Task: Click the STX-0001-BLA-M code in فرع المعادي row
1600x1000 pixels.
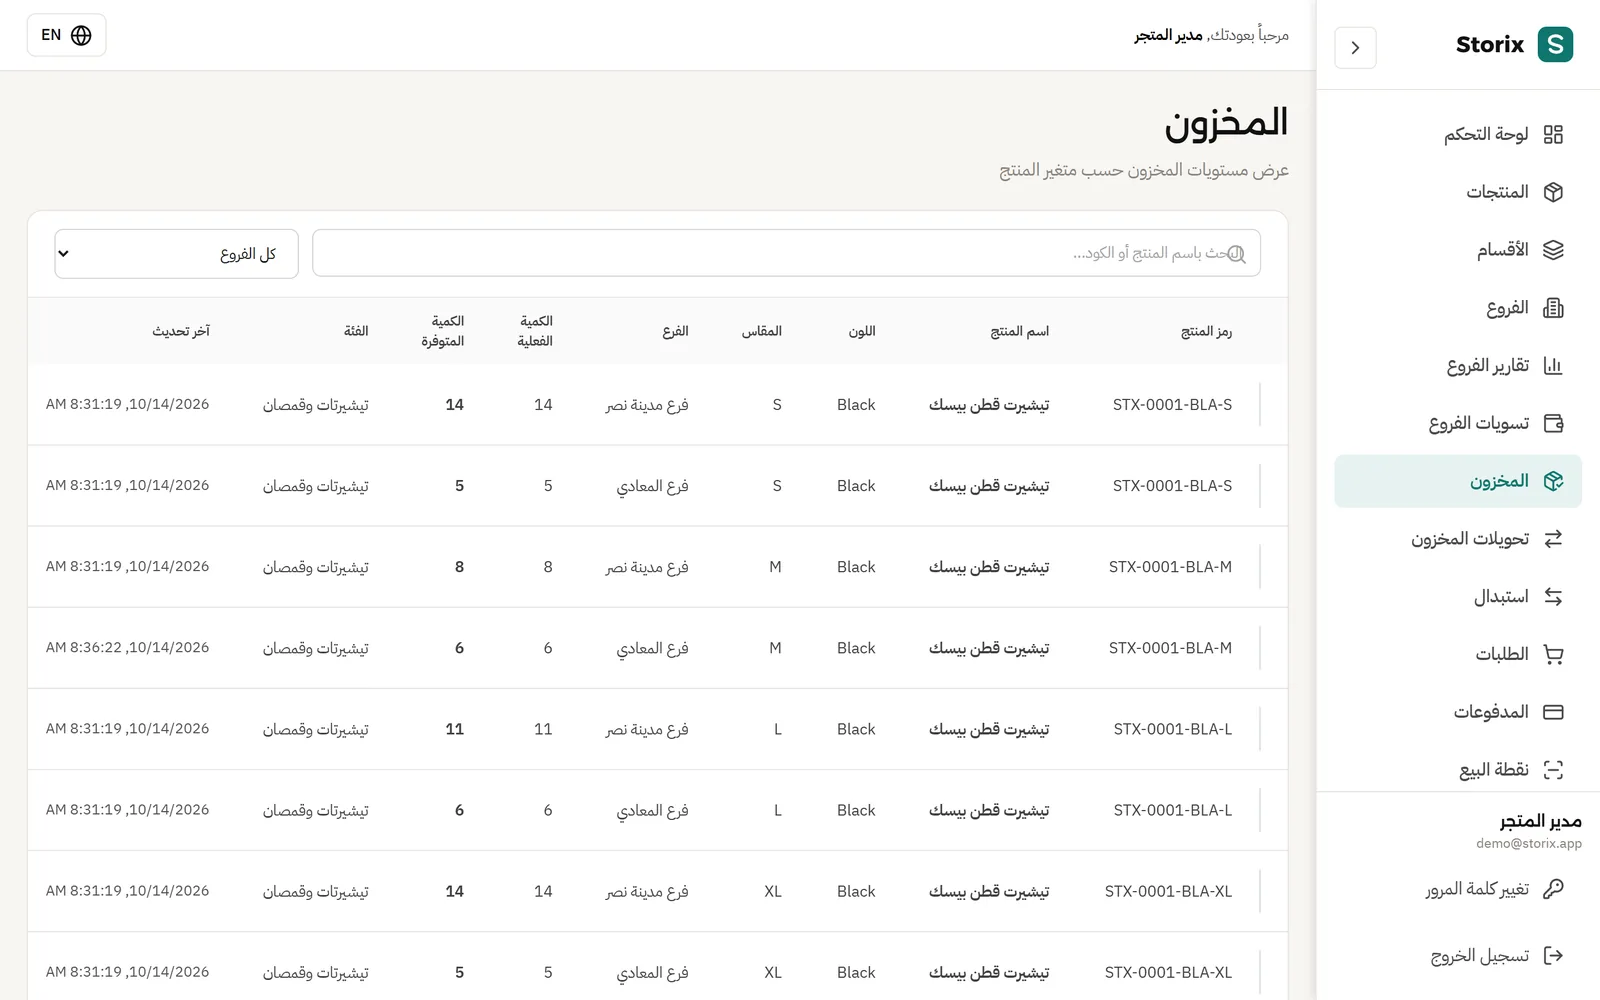Action: 1170,648
